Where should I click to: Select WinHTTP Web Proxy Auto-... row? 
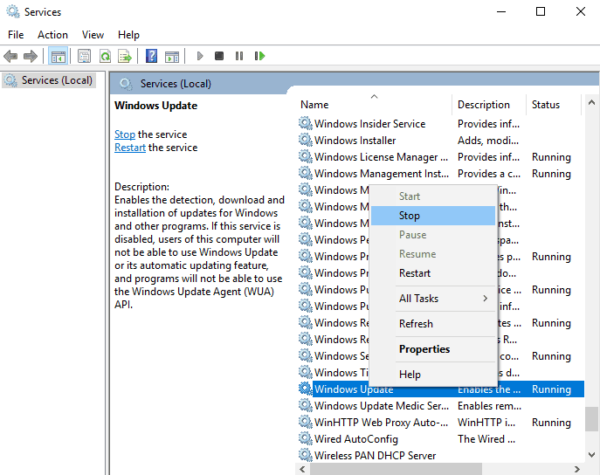point(441,422)
